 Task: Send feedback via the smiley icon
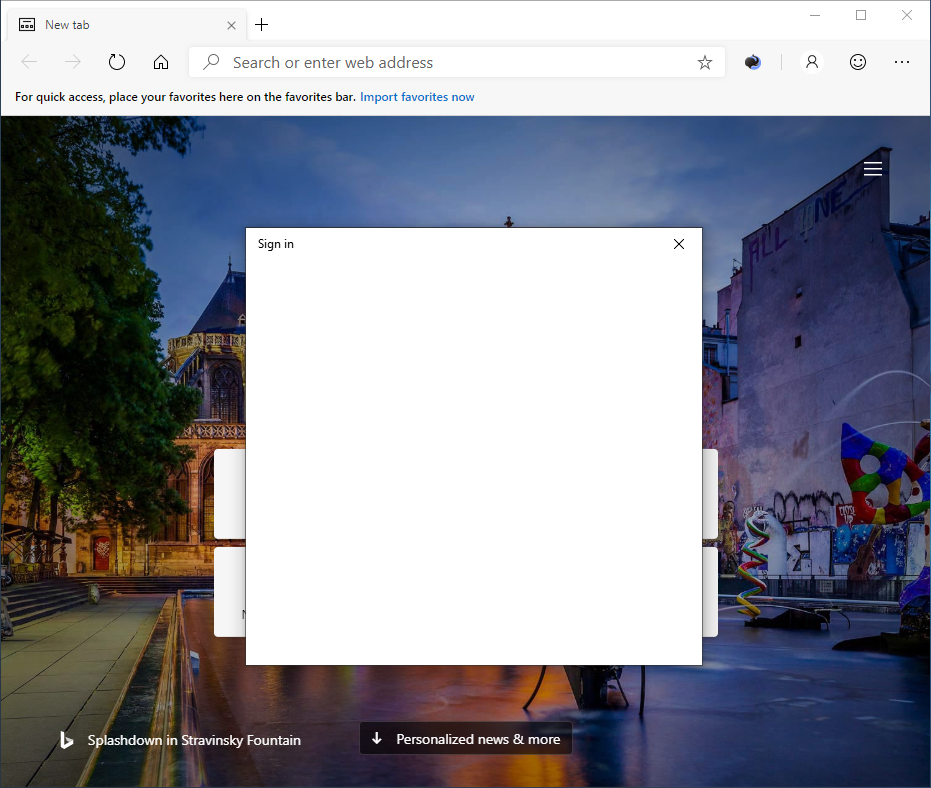pyautogui.click(x=858, y=61)
